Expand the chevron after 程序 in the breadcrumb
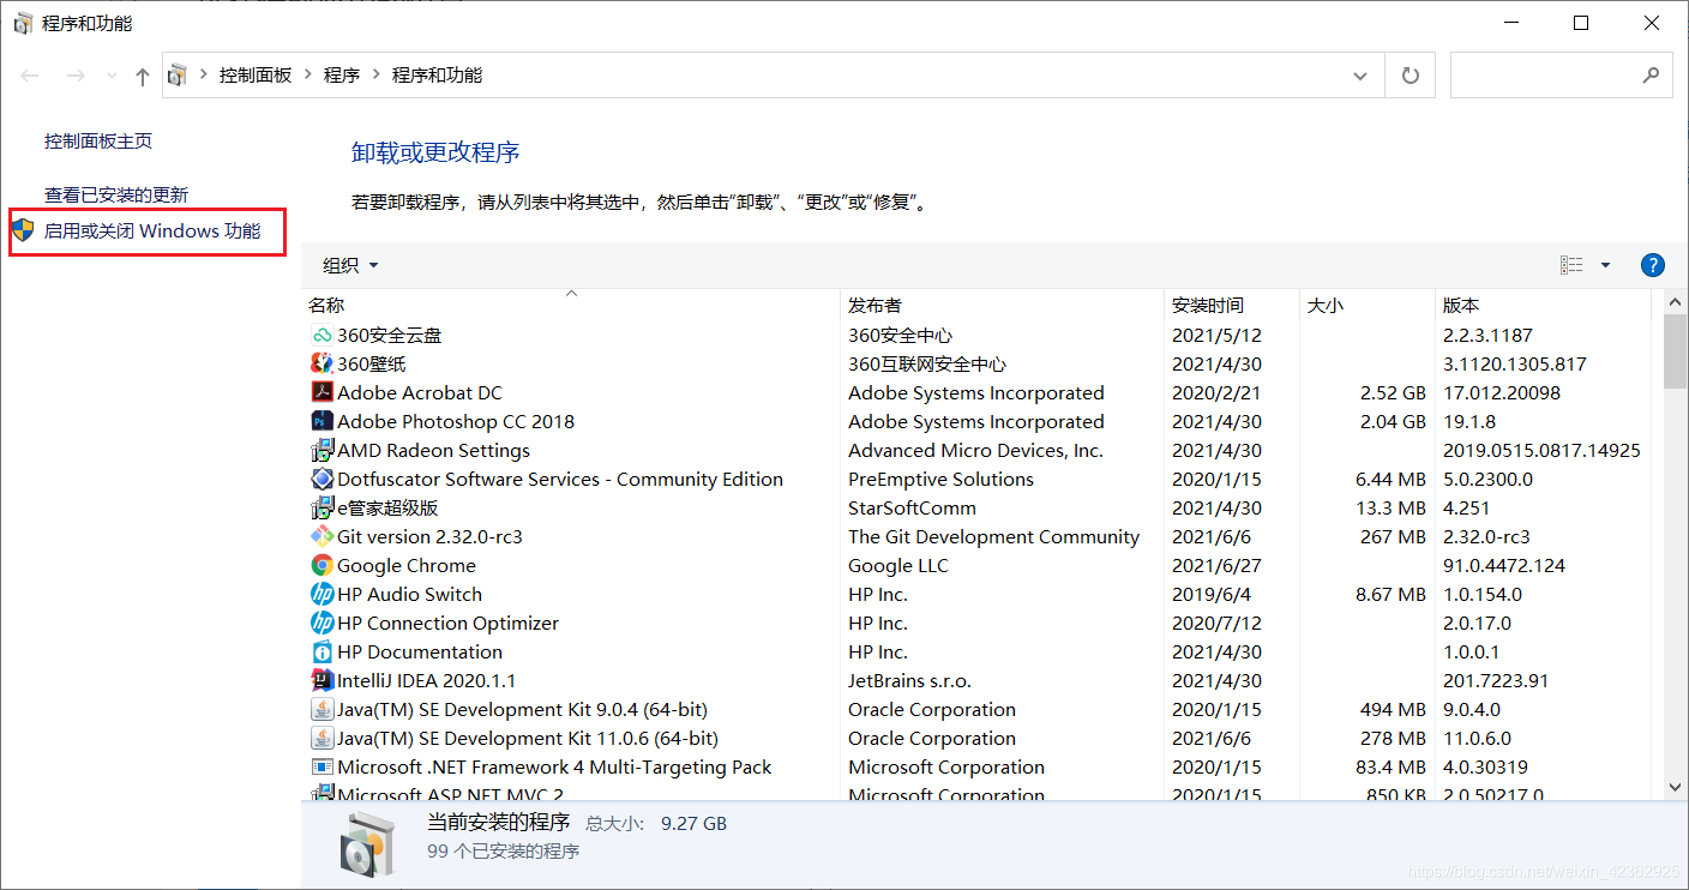 pos(376,75)
